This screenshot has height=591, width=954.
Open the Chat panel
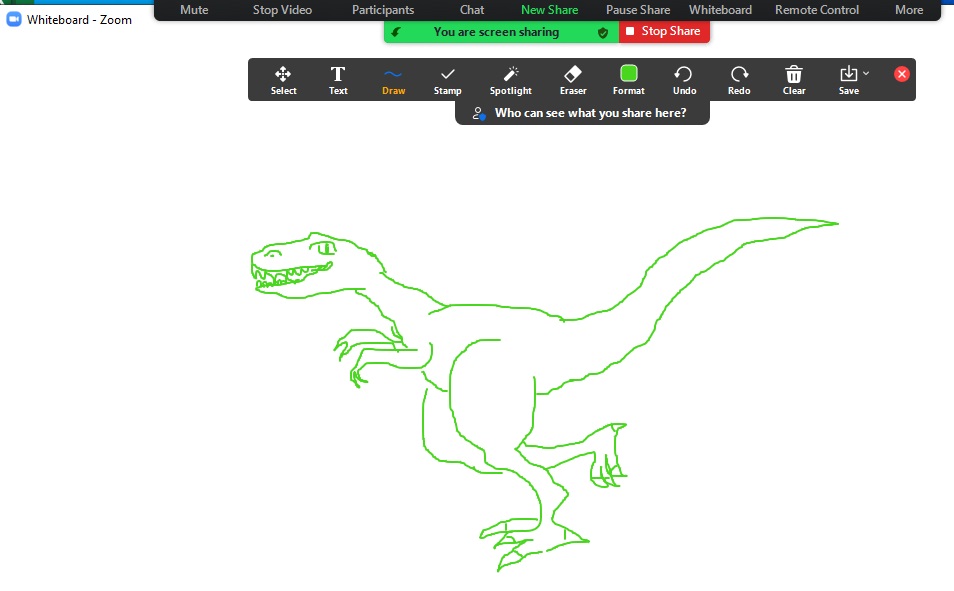pyautogui.click(x=472, y=10)
